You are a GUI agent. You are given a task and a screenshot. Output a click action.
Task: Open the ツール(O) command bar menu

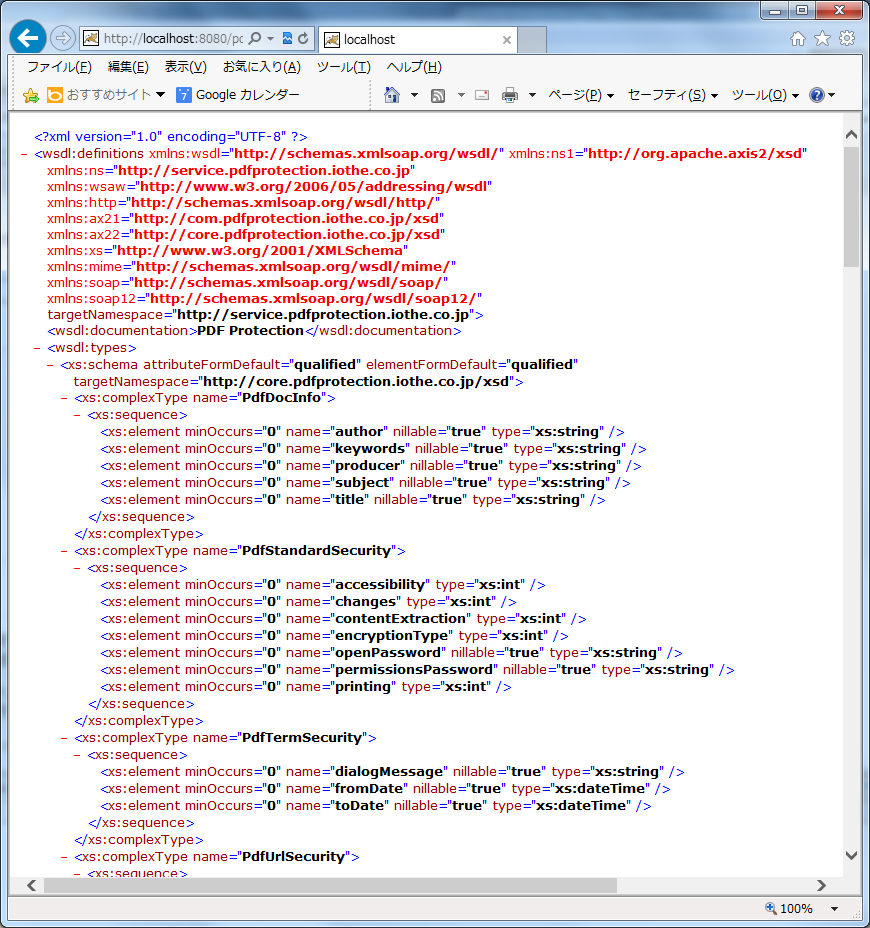[765, 95]
